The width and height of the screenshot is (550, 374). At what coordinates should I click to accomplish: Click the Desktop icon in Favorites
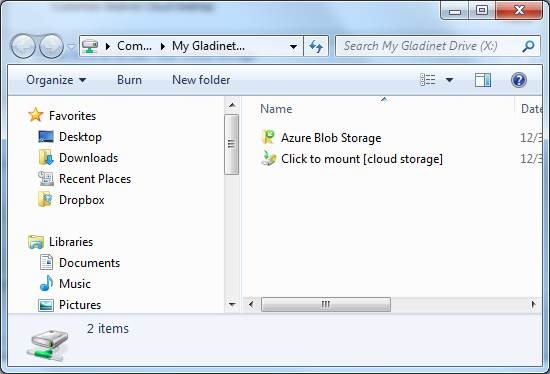(x=46, y=137)
